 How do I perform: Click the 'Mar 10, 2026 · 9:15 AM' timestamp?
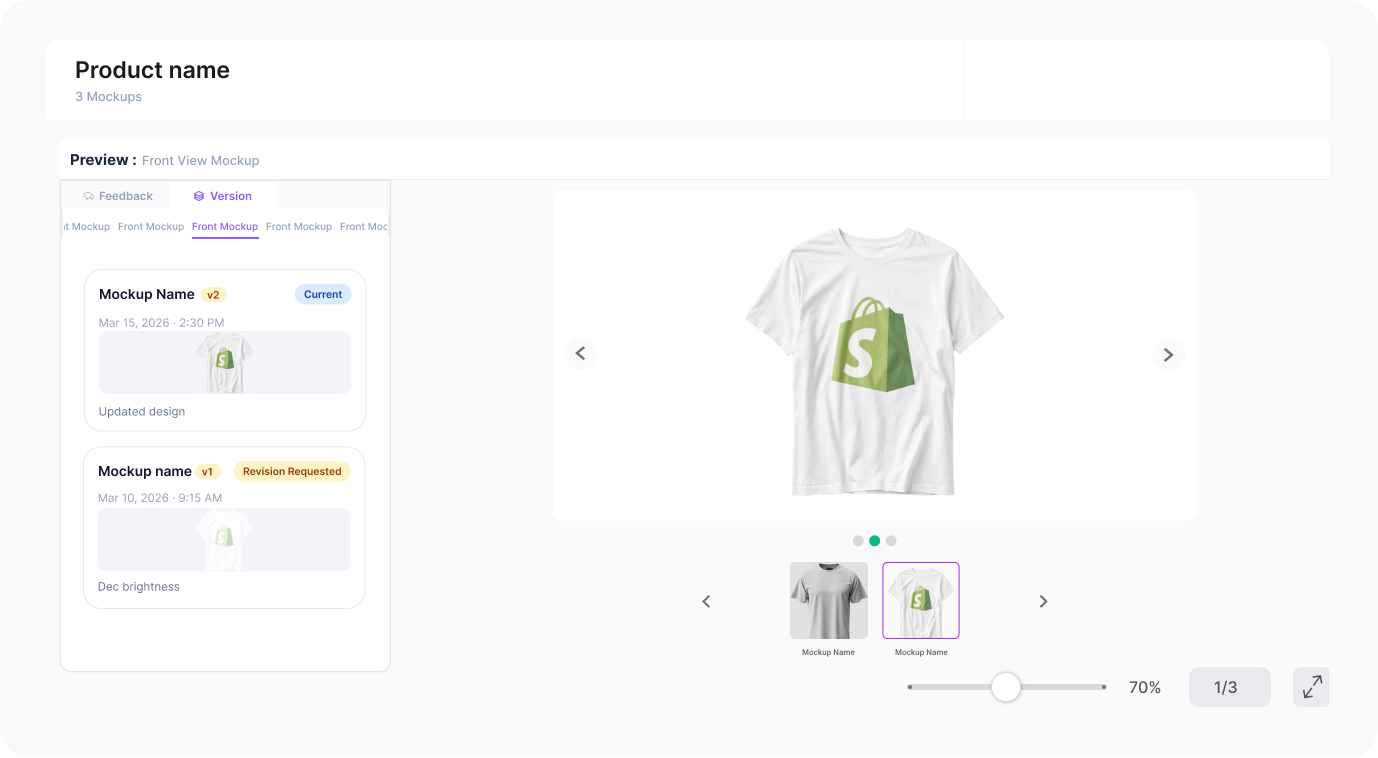pos(160,497)
